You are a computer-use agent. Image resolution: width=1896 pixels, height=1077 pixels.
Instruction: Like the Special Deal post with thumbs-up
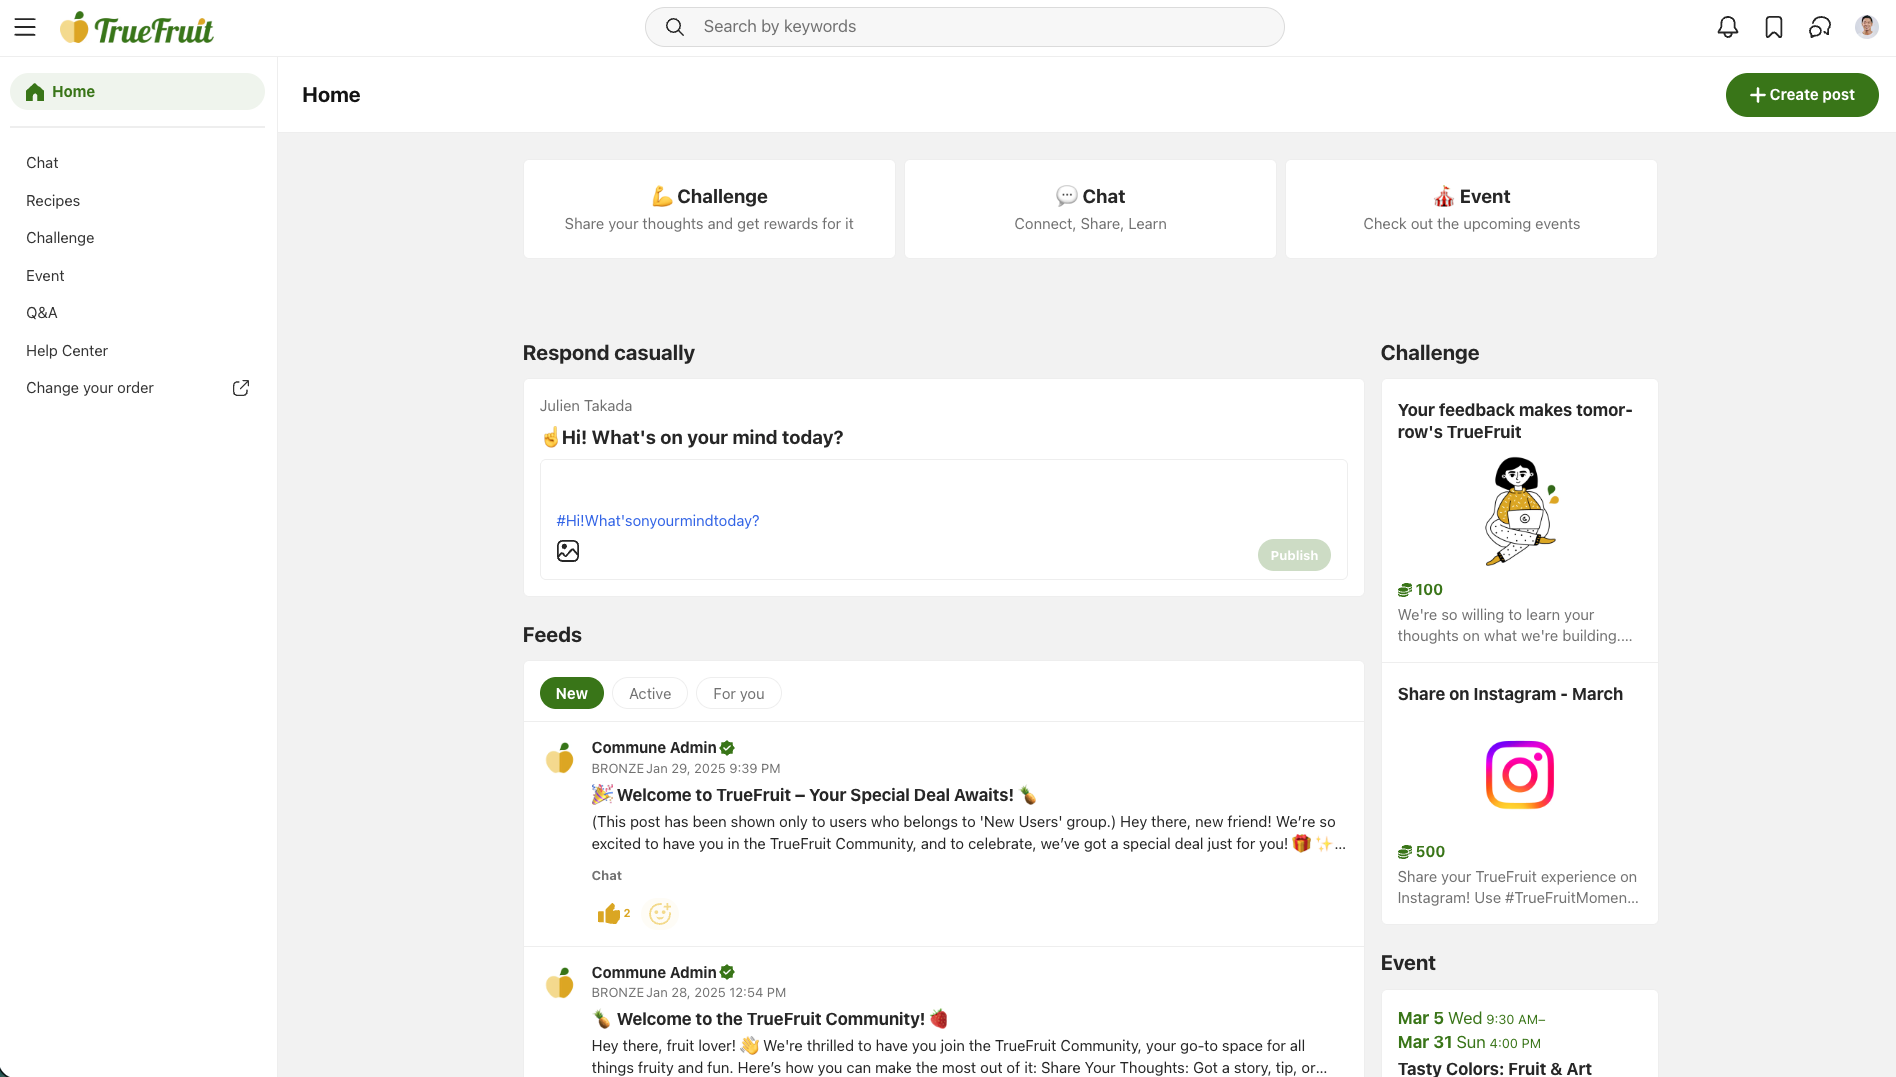tap(609, 913)
